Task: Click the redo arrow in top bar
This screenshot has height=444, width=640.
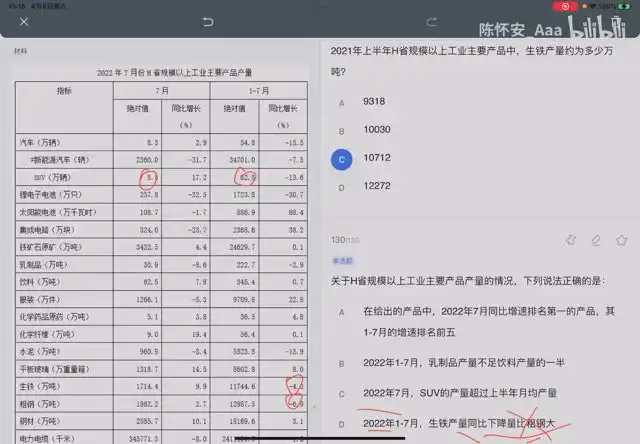Action: [x=431, y=22]
